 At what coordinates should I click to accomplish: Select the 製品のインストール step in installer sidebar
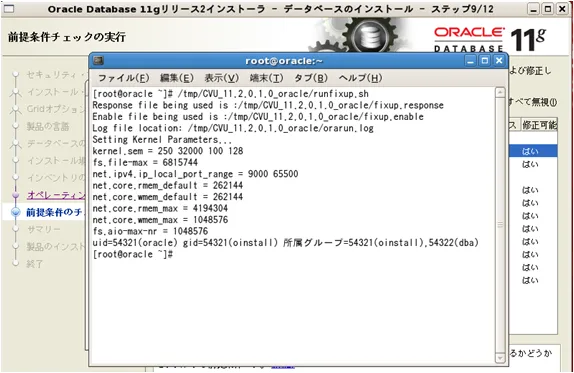[56, 247]
